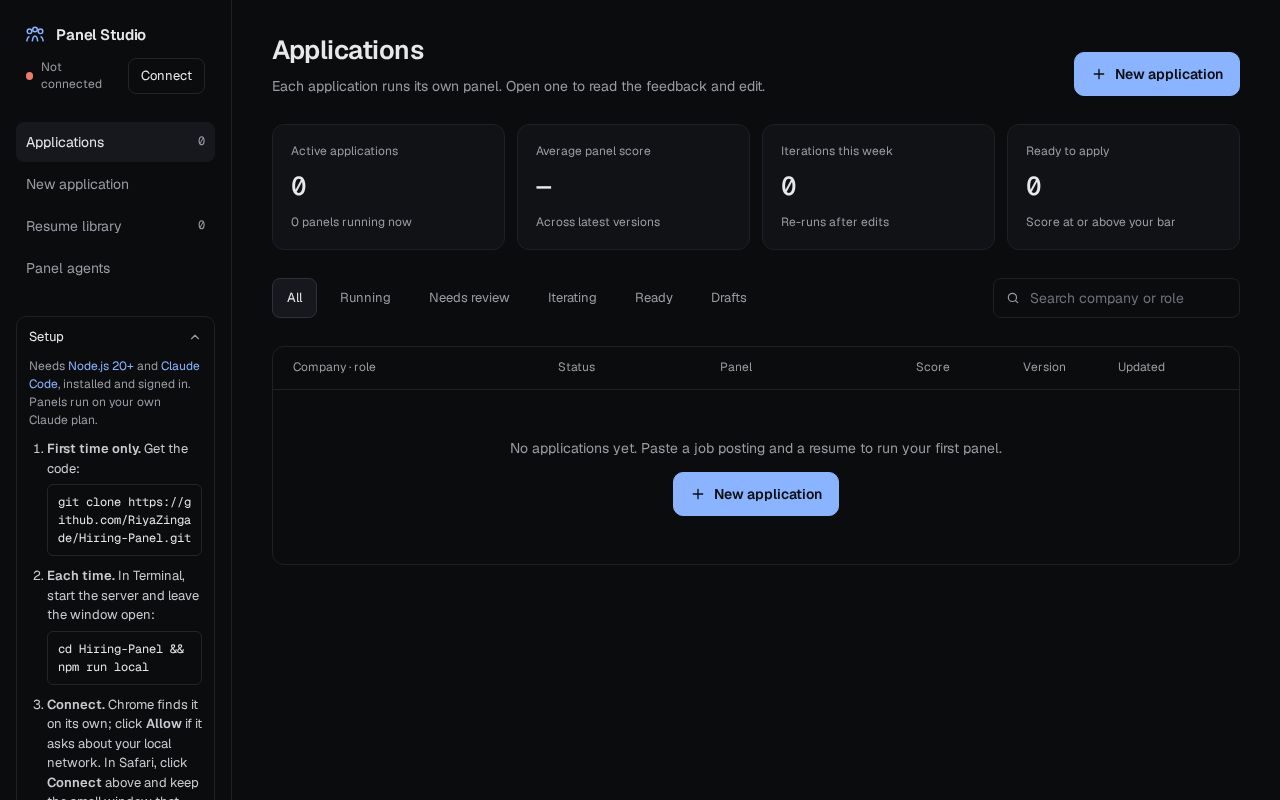Click the Score column header

[x=933, y=367]
